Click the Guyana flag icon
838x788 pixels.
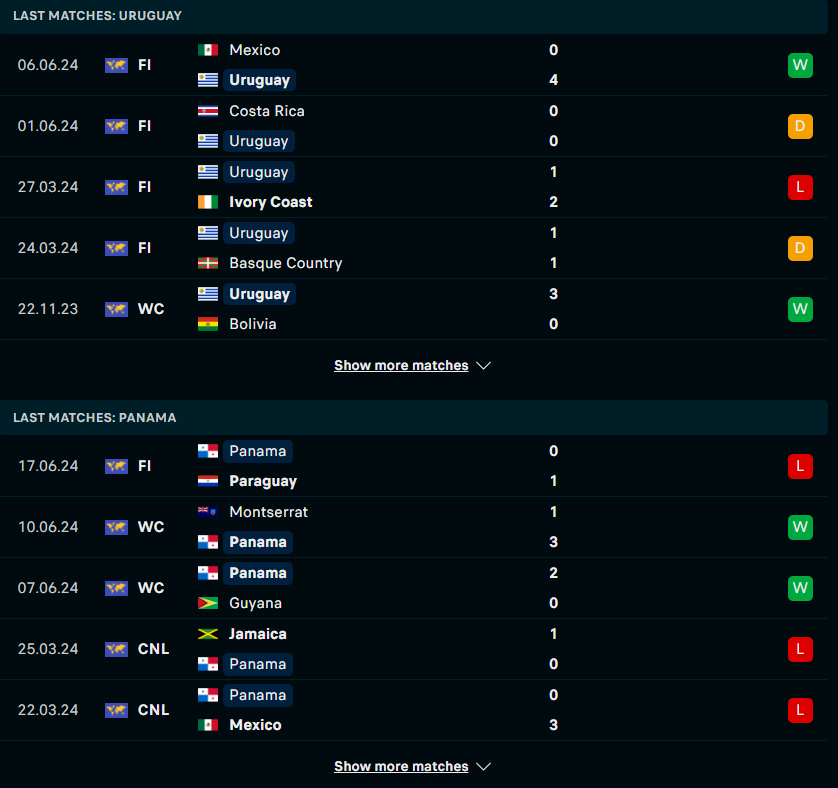pos(207,602)
